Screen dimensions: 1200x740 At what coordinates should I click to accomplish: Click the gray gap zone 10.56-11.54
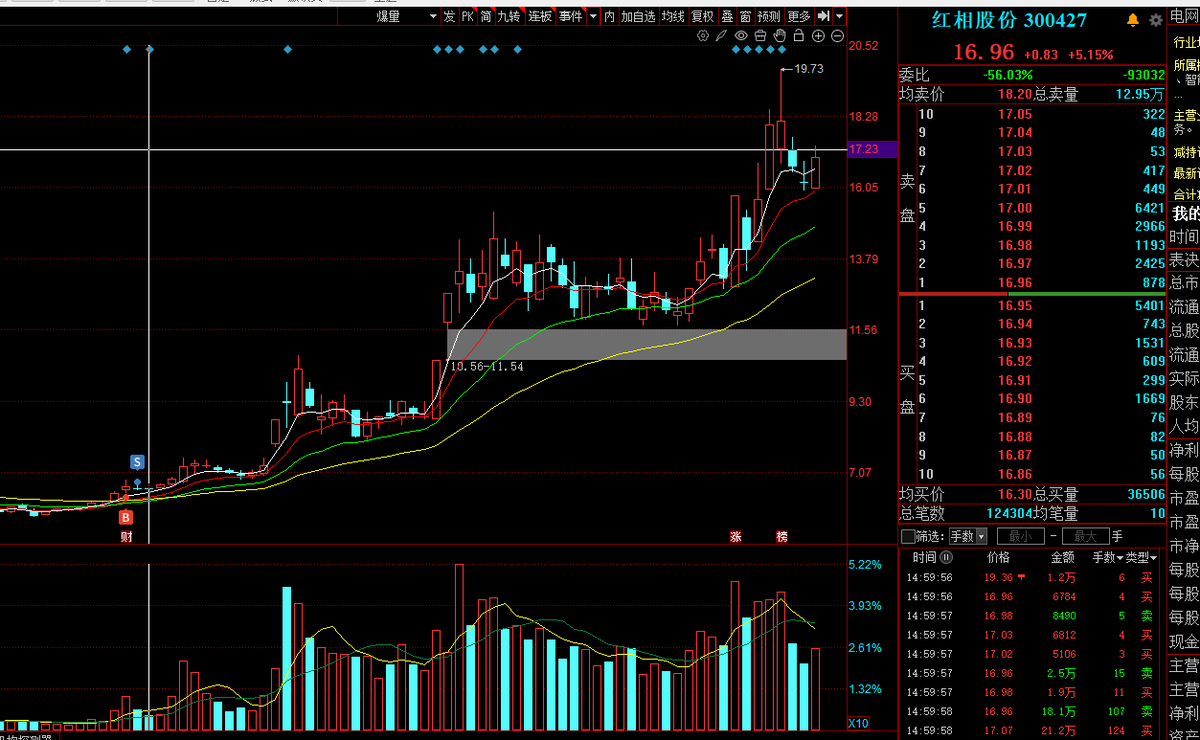tap(646, 344)
